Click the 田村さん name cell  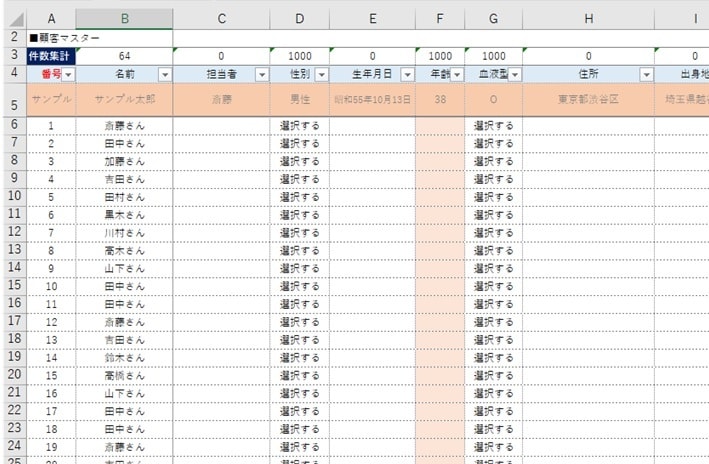click(124, 197)
